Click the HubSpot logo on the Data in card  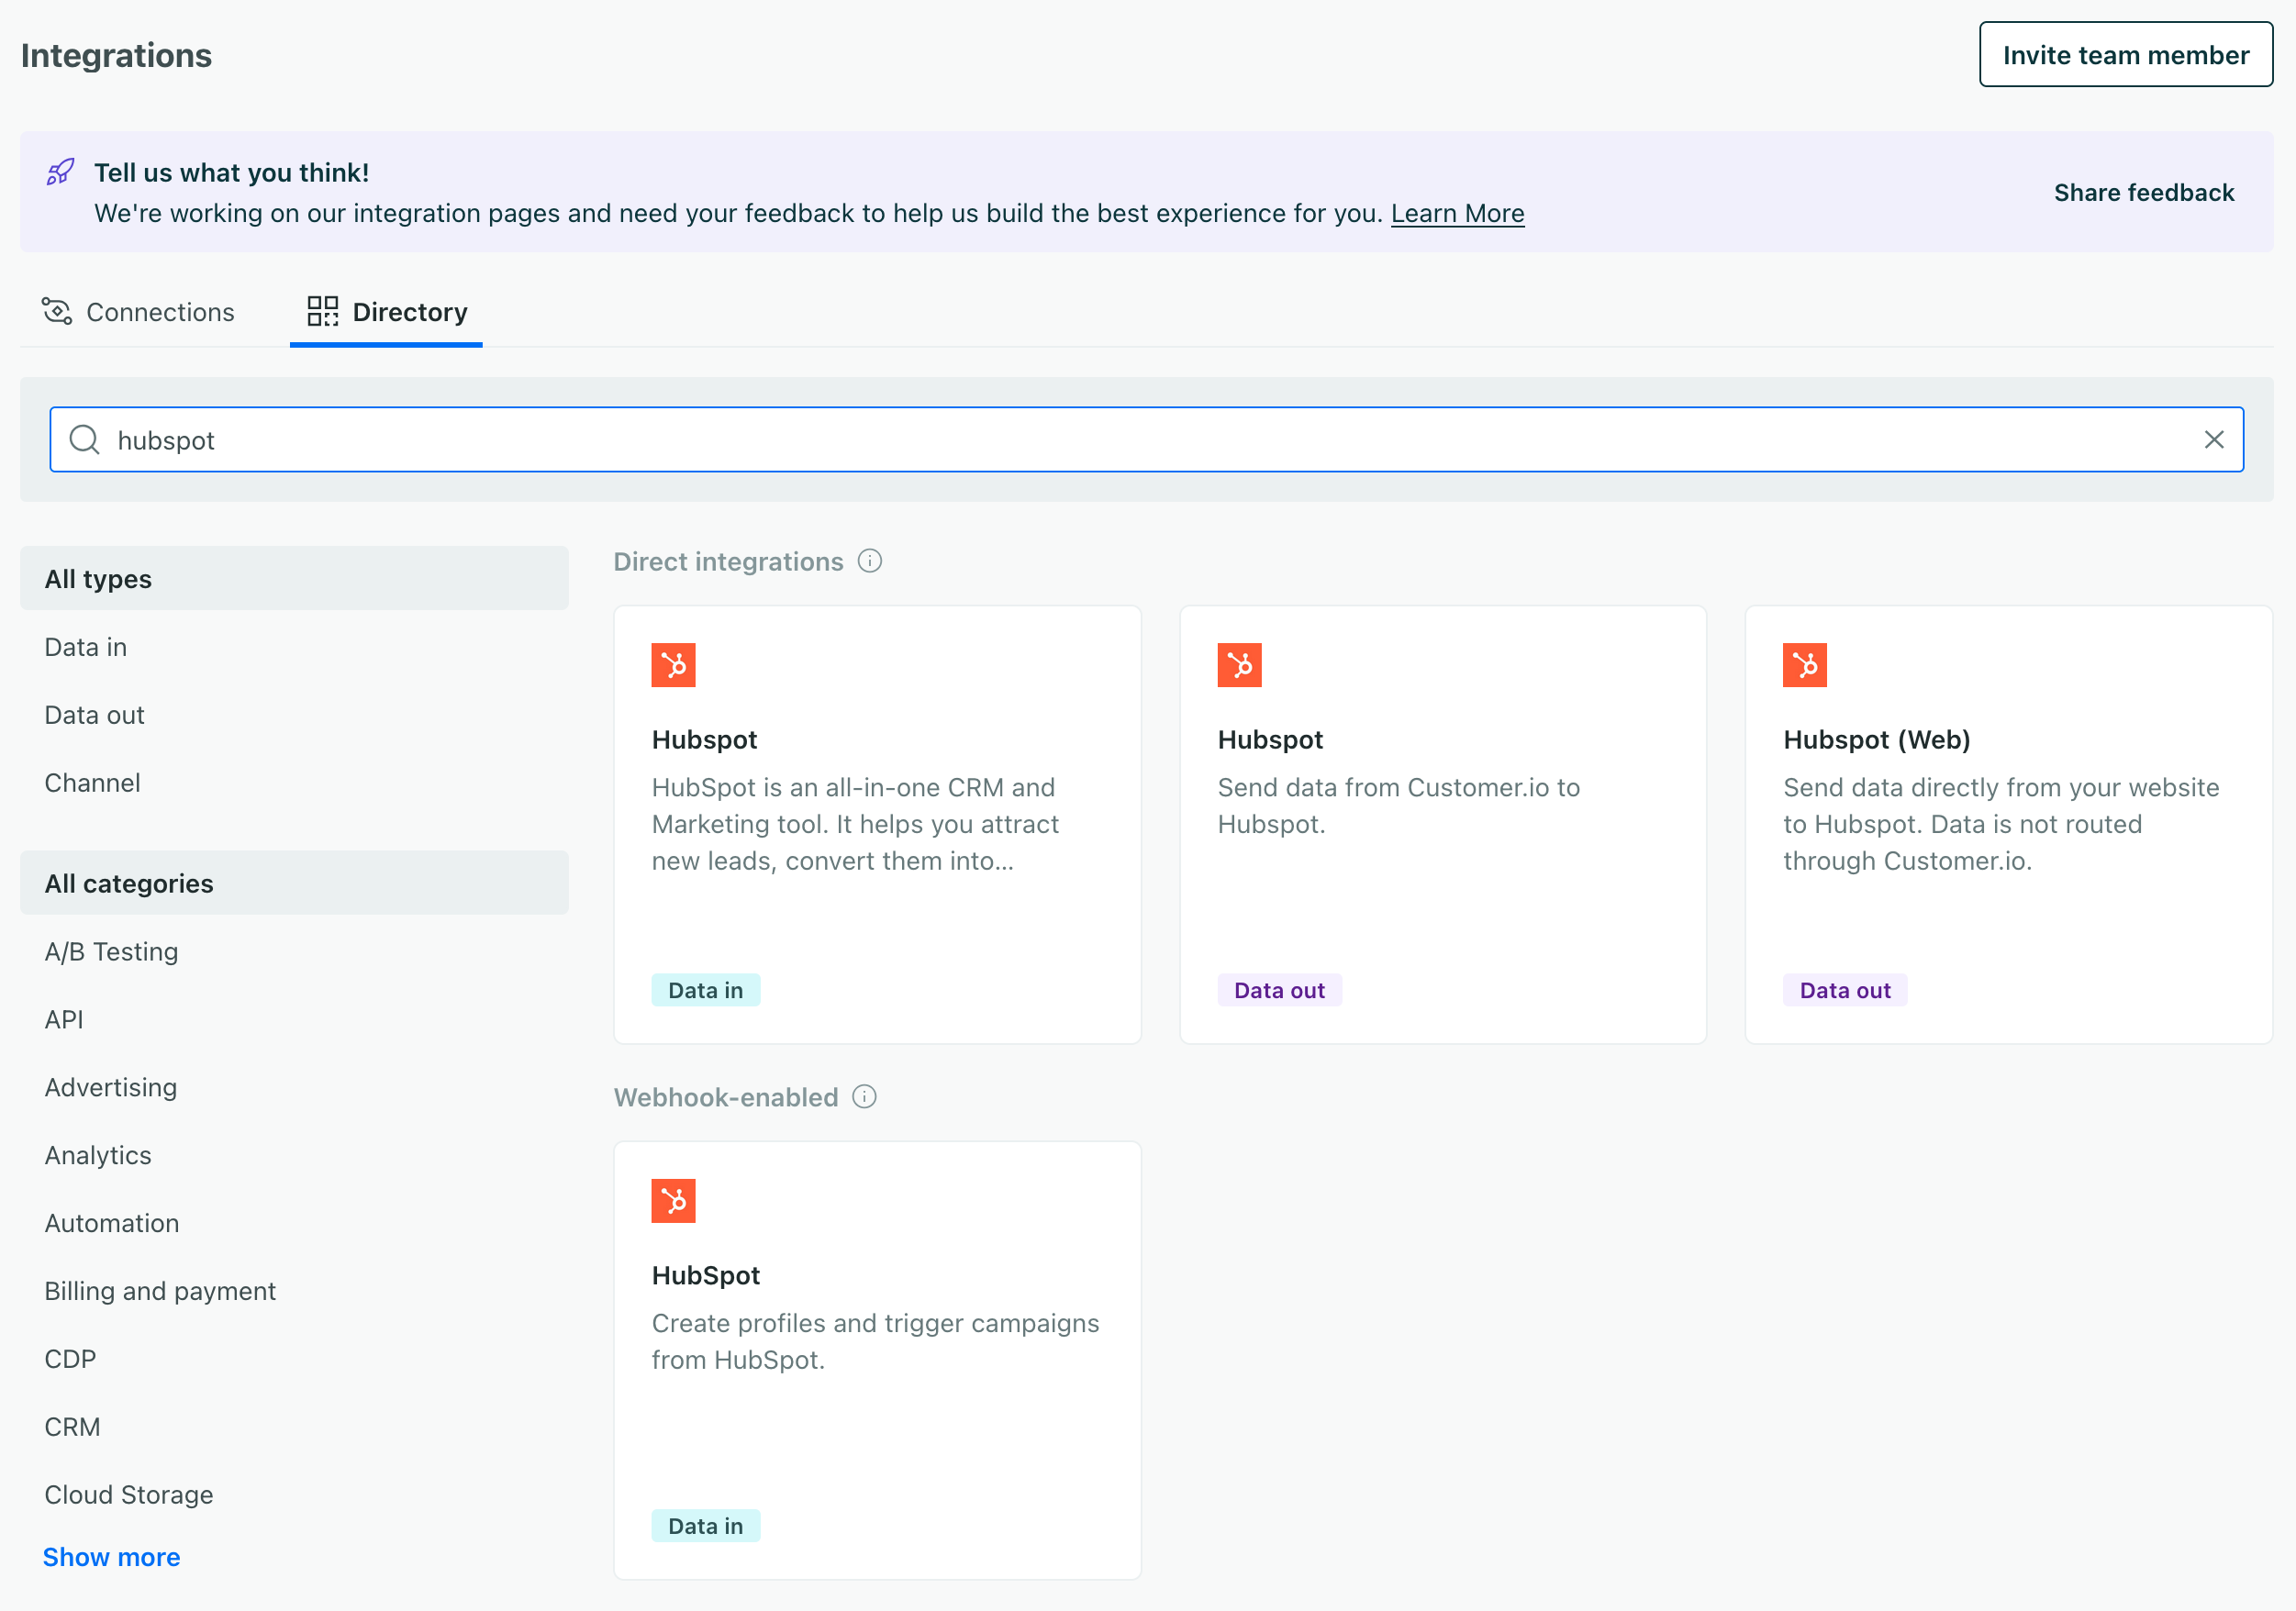(x=673, y=664)
